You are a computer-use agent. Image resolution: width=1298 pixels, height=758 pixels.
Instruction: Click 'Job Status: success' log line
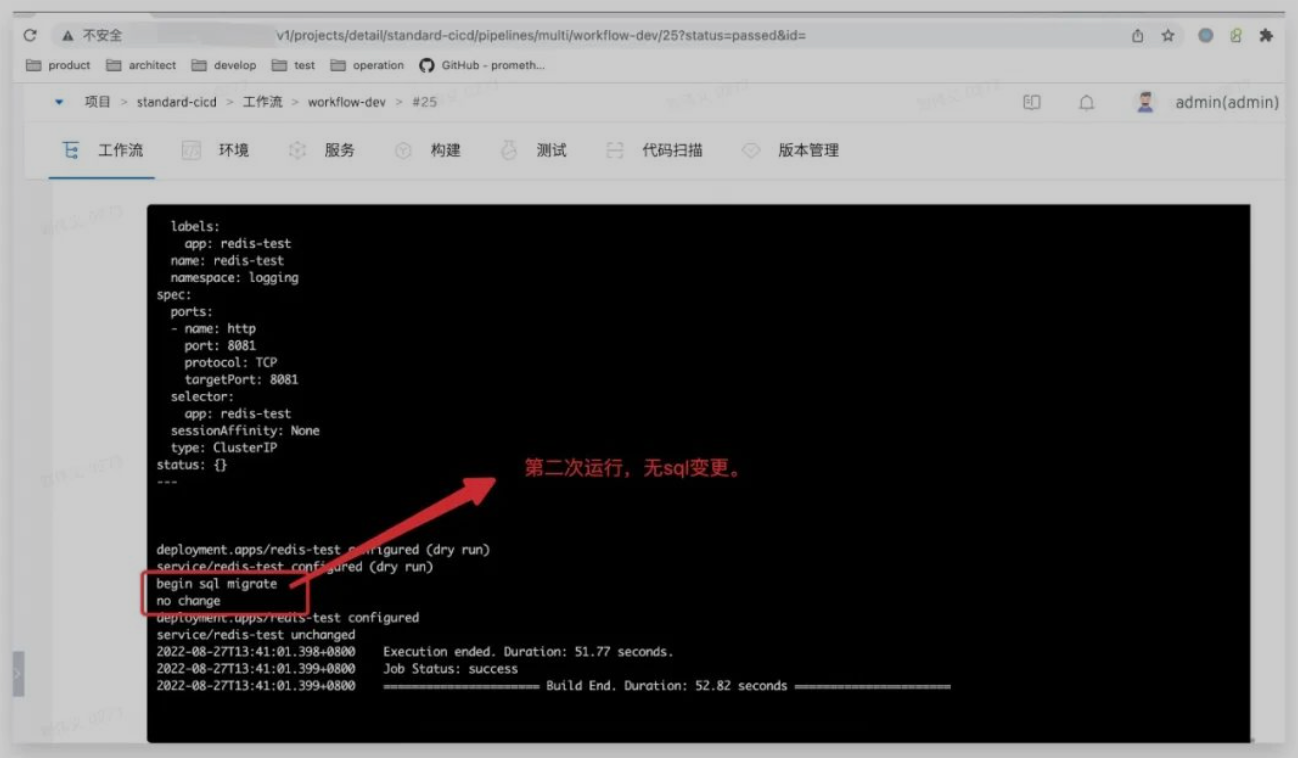(450, 668)
